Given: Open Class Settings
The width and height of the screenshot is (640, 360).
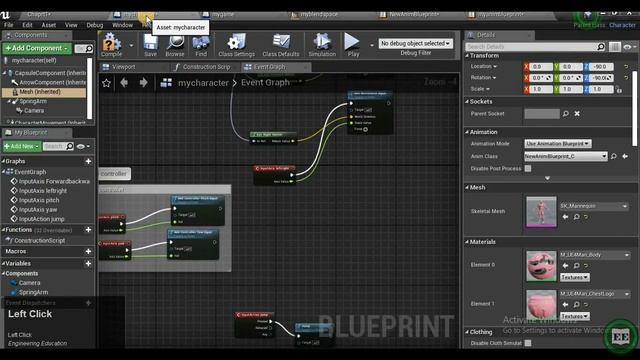Looking at the screenshot, I should pos(236,44).
